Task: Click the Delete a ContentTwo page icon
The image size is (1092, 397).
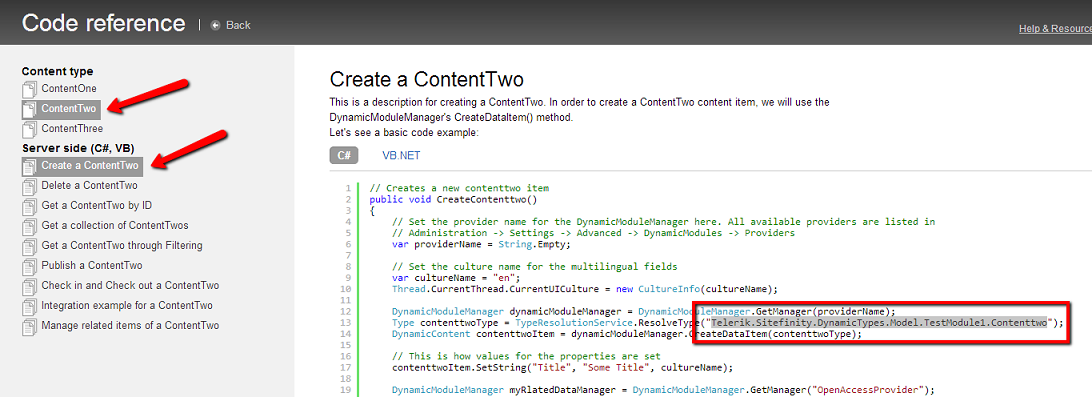Action: (x=29, y=186)
